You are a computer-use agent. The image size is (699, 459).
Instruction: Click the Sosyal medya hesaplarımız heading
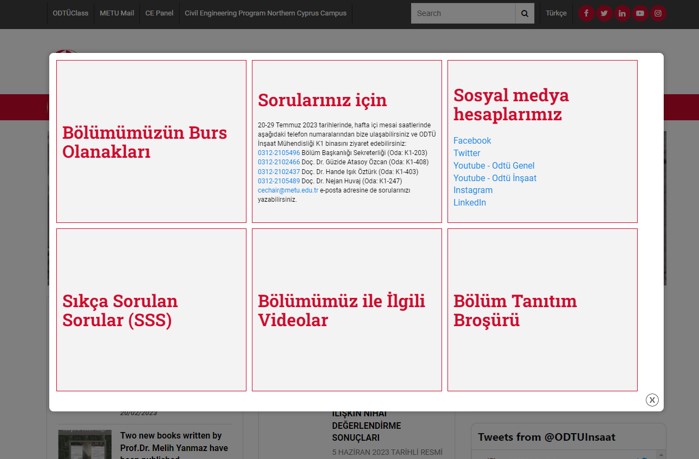click(511, 105)
